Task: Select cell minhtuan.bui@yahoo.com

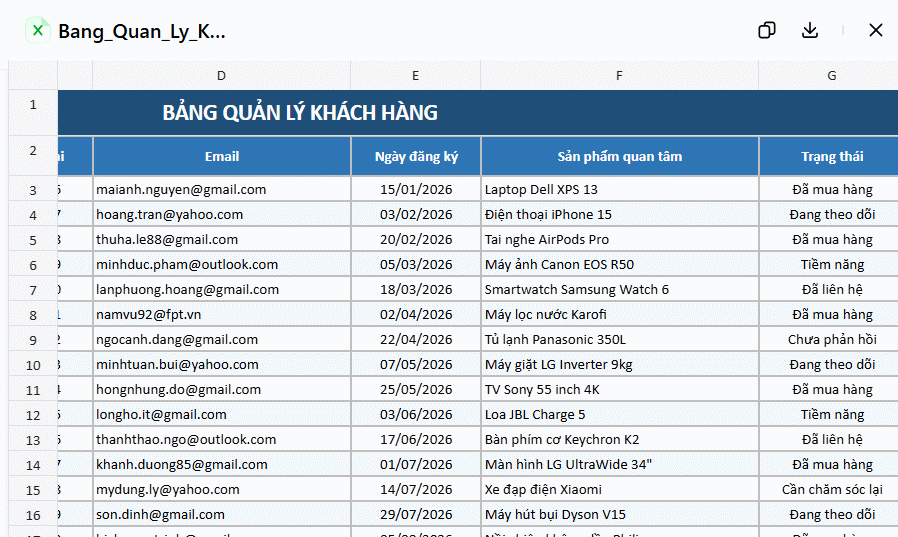Action: 222,365
